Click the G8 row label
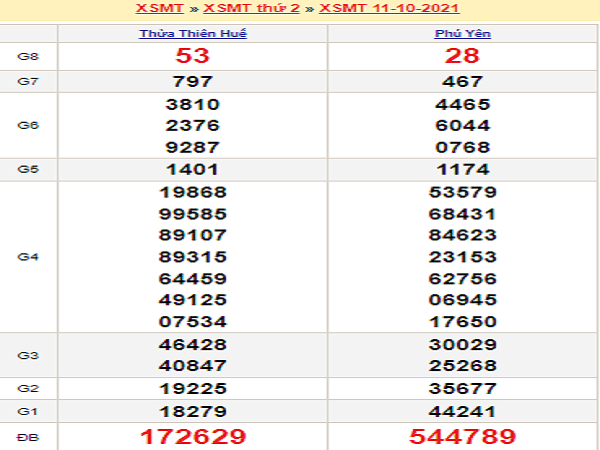 click(28, 57)
